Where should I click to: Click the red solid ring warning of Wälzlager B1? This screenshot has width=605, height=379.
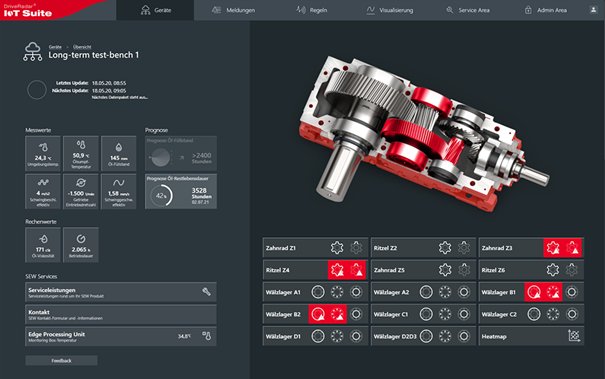pyautogui.click(x=534, y=292)
